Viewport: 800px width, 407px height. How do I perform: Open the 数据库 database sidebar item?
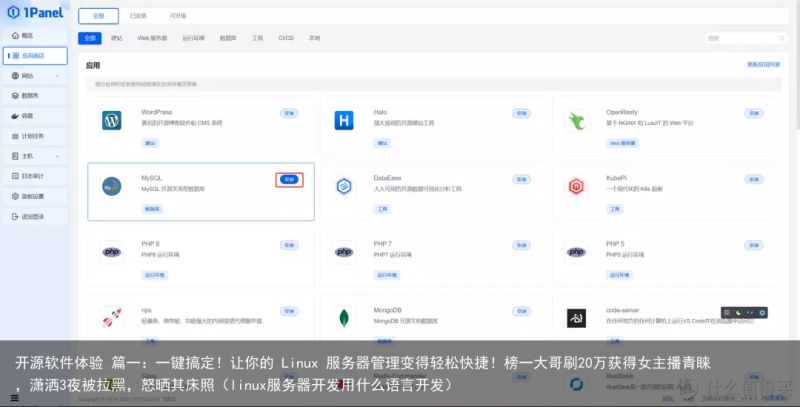35,95
